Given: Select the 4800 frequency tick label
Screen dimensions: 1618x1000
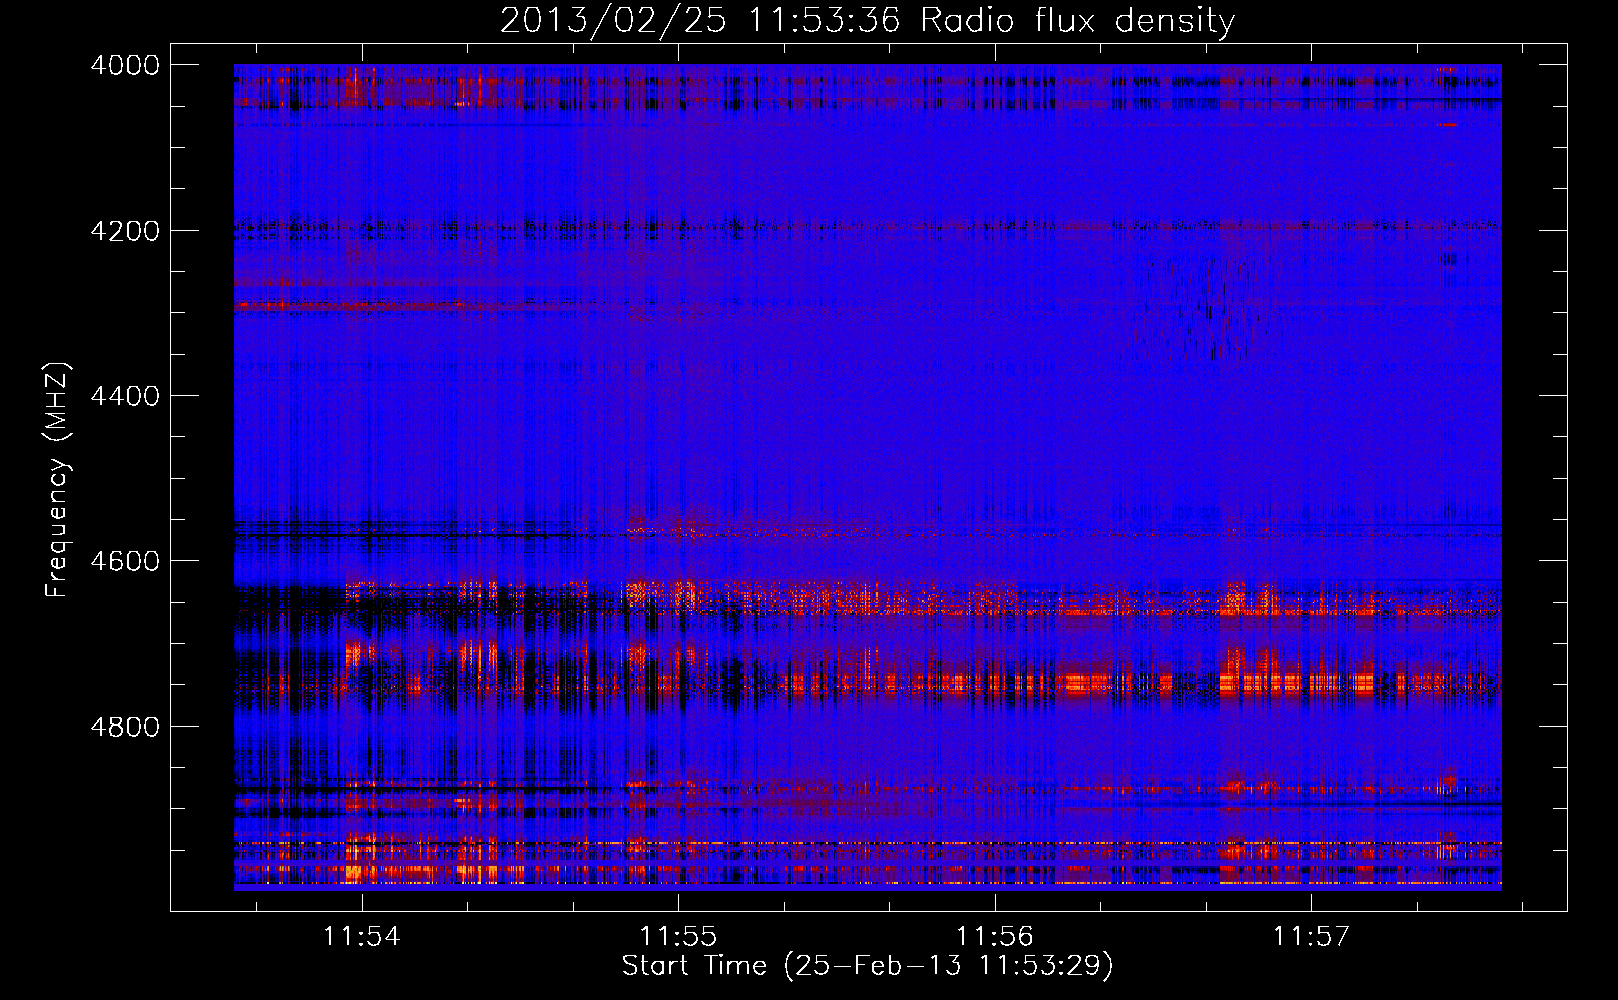Looking at the screenshot, I should [x=125, y=726].
